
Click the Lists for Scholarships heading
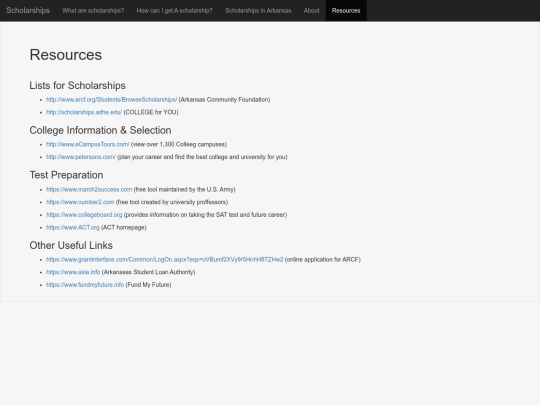coord(77,85)
